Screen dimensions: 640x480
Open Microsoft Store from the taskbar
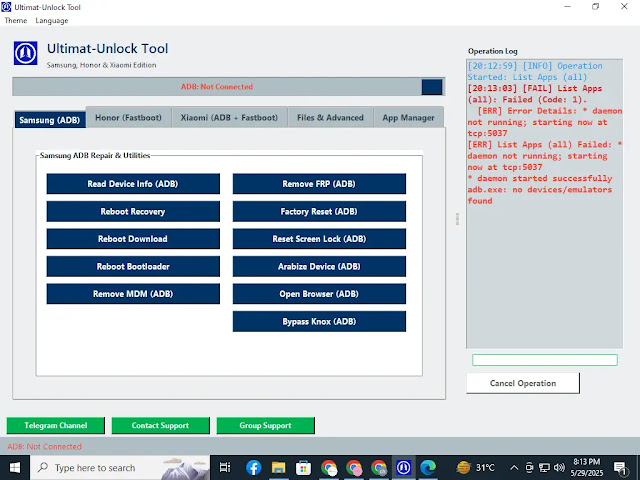[303, 468]
